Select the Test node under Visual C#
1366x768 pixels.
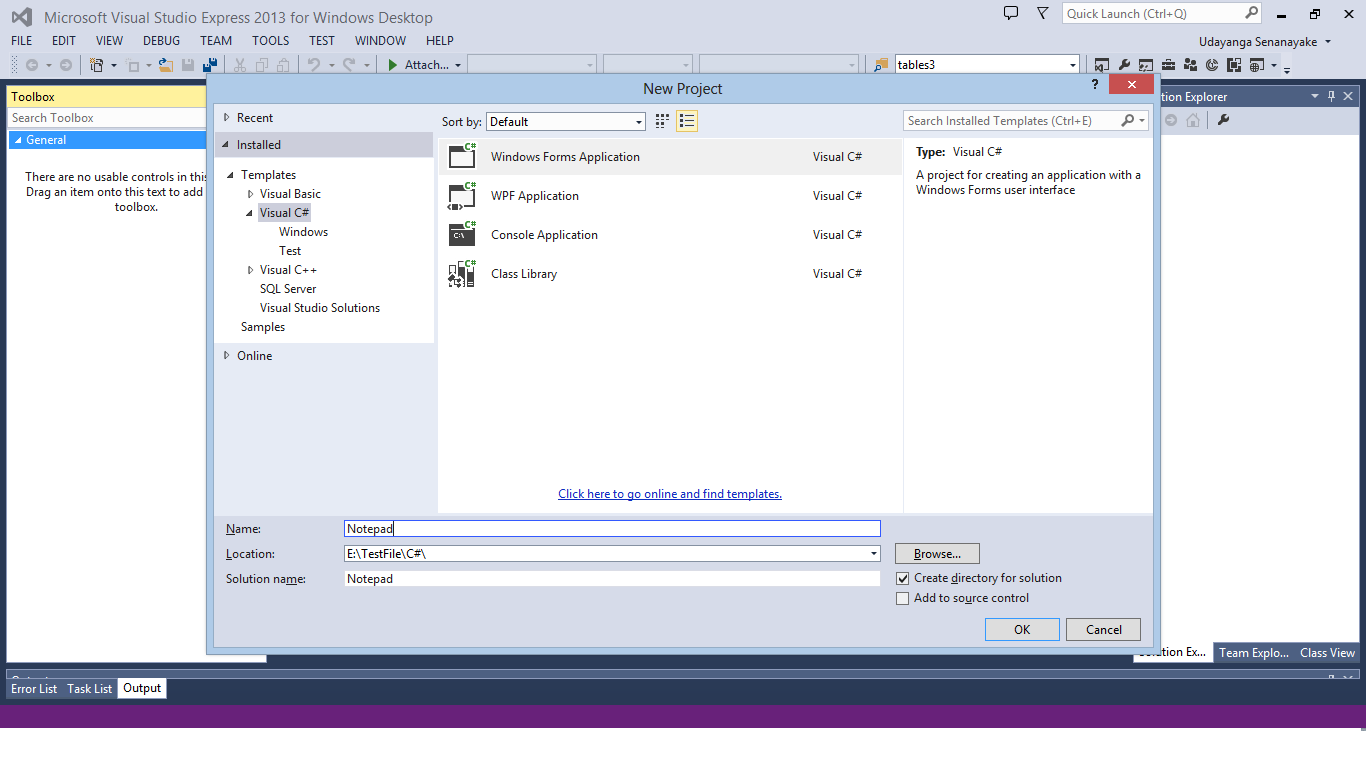tap(290, 251)
